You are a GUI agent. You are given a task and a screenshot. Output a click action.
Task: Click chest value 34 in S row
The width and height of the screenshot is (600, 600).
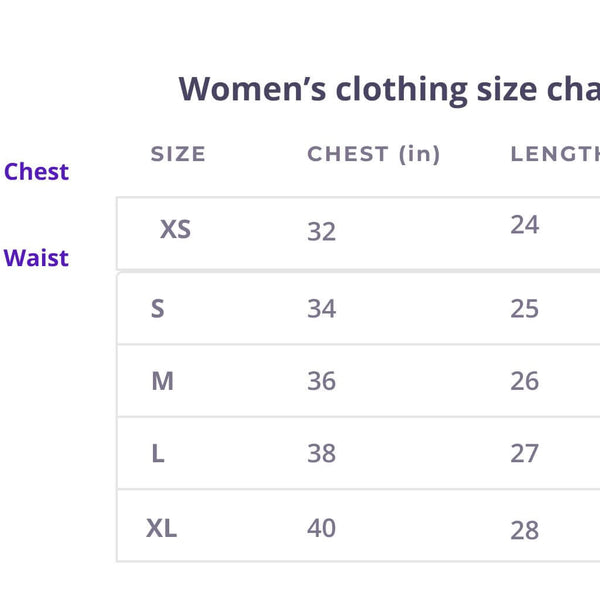pos(321,309)
